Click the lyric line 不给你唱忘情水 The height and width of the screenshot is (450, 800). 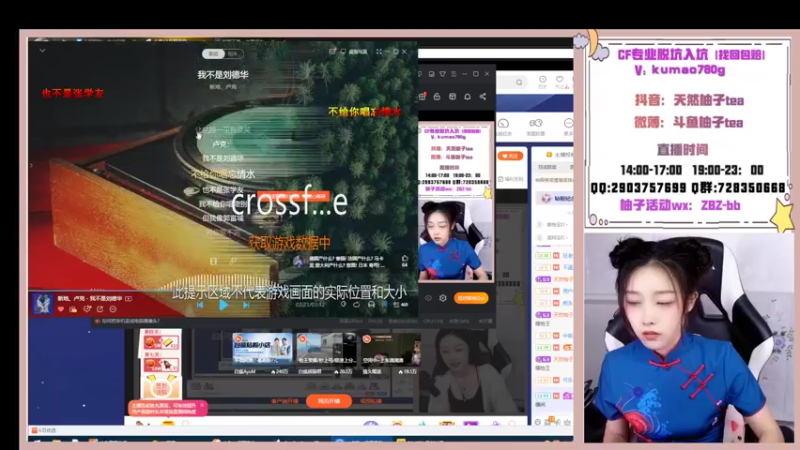(x=223, y=174)
